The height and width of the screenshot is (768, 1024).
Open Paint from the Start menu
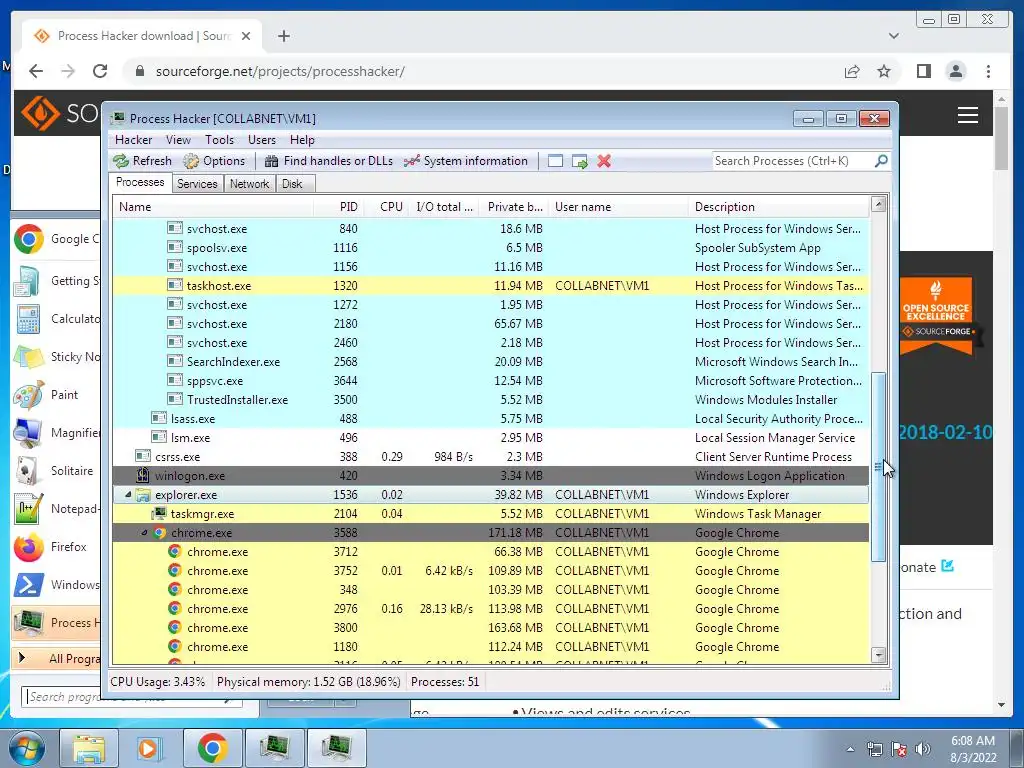pyautogui.click(x=56, y=395)
